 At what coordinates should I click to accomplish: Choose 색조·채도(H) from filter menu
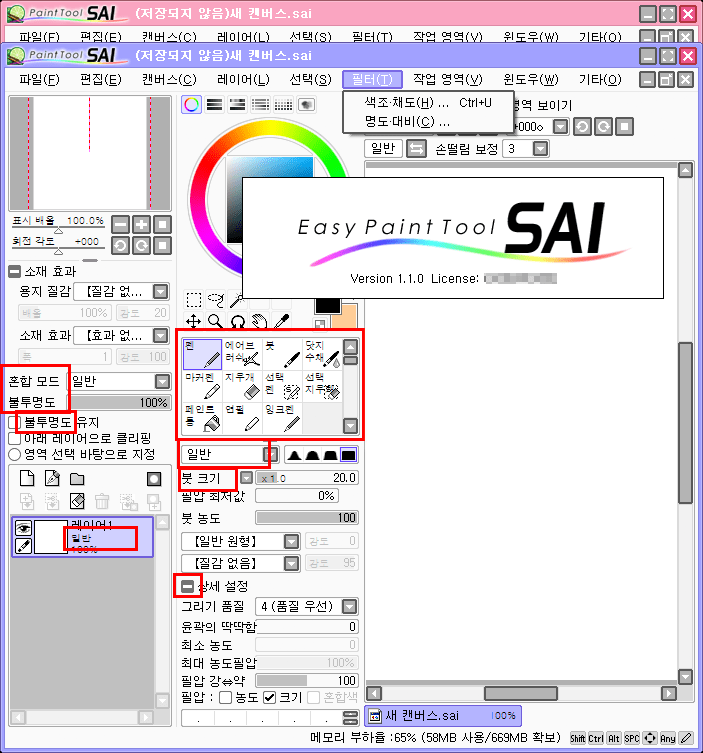(x=428, y=103)
